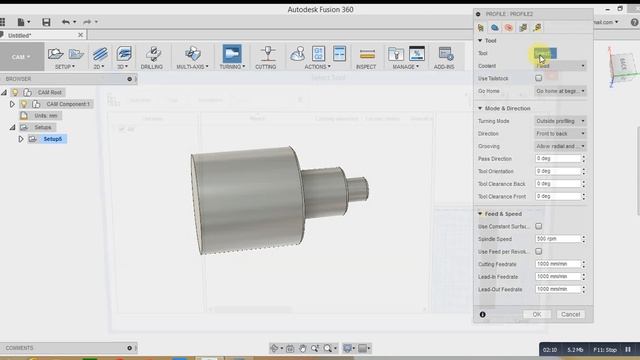Click the orbit icon in the navigation bar
Viewport: 640px width, 360px height.
click(x=274, y=348)
